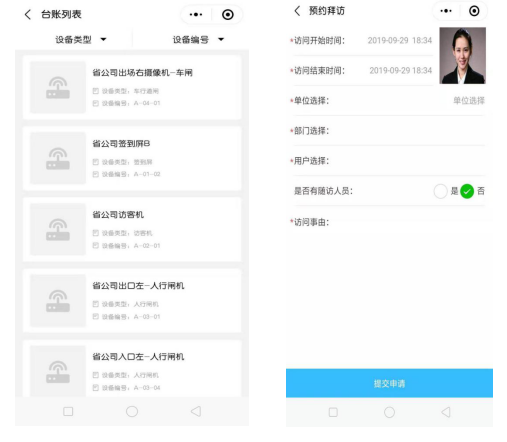
Task: Open the 部门选择 field
Action: pyautogui.click(x=389, y=131)
